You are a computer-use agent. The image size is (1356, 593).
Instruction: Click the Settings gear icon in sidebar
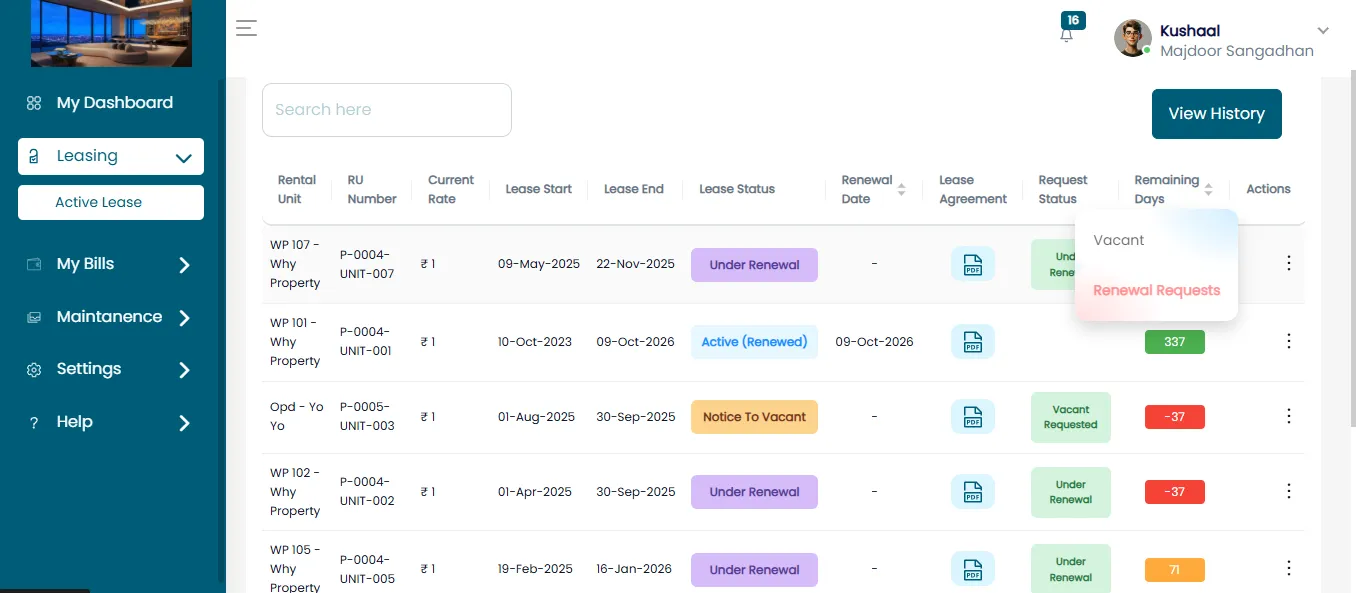point(34,370)
